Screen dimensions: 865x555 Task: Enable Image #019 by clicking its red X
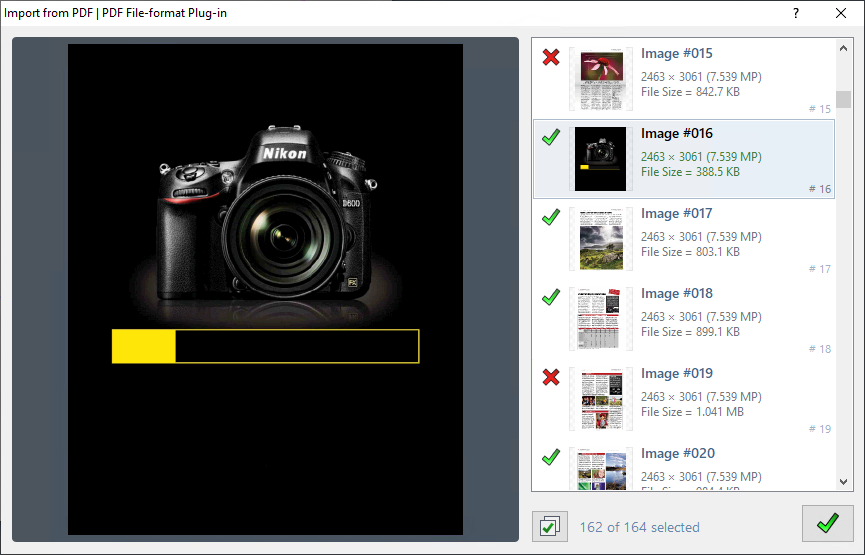click(550, 377)
